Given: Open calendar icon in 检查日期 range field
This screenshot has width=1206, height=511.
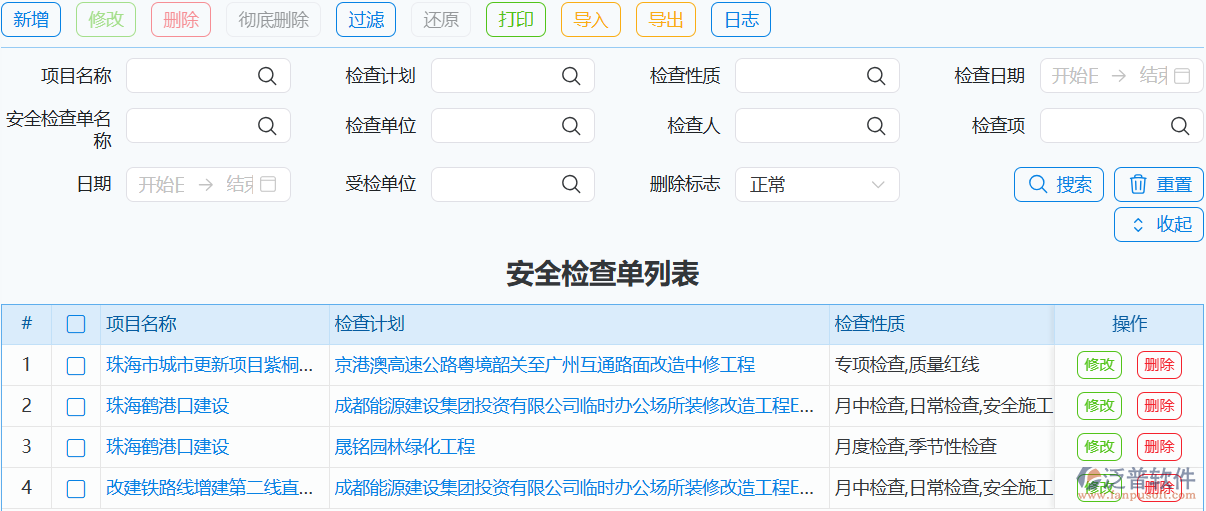Looking at the screenshot, I should coord(1182,76).
